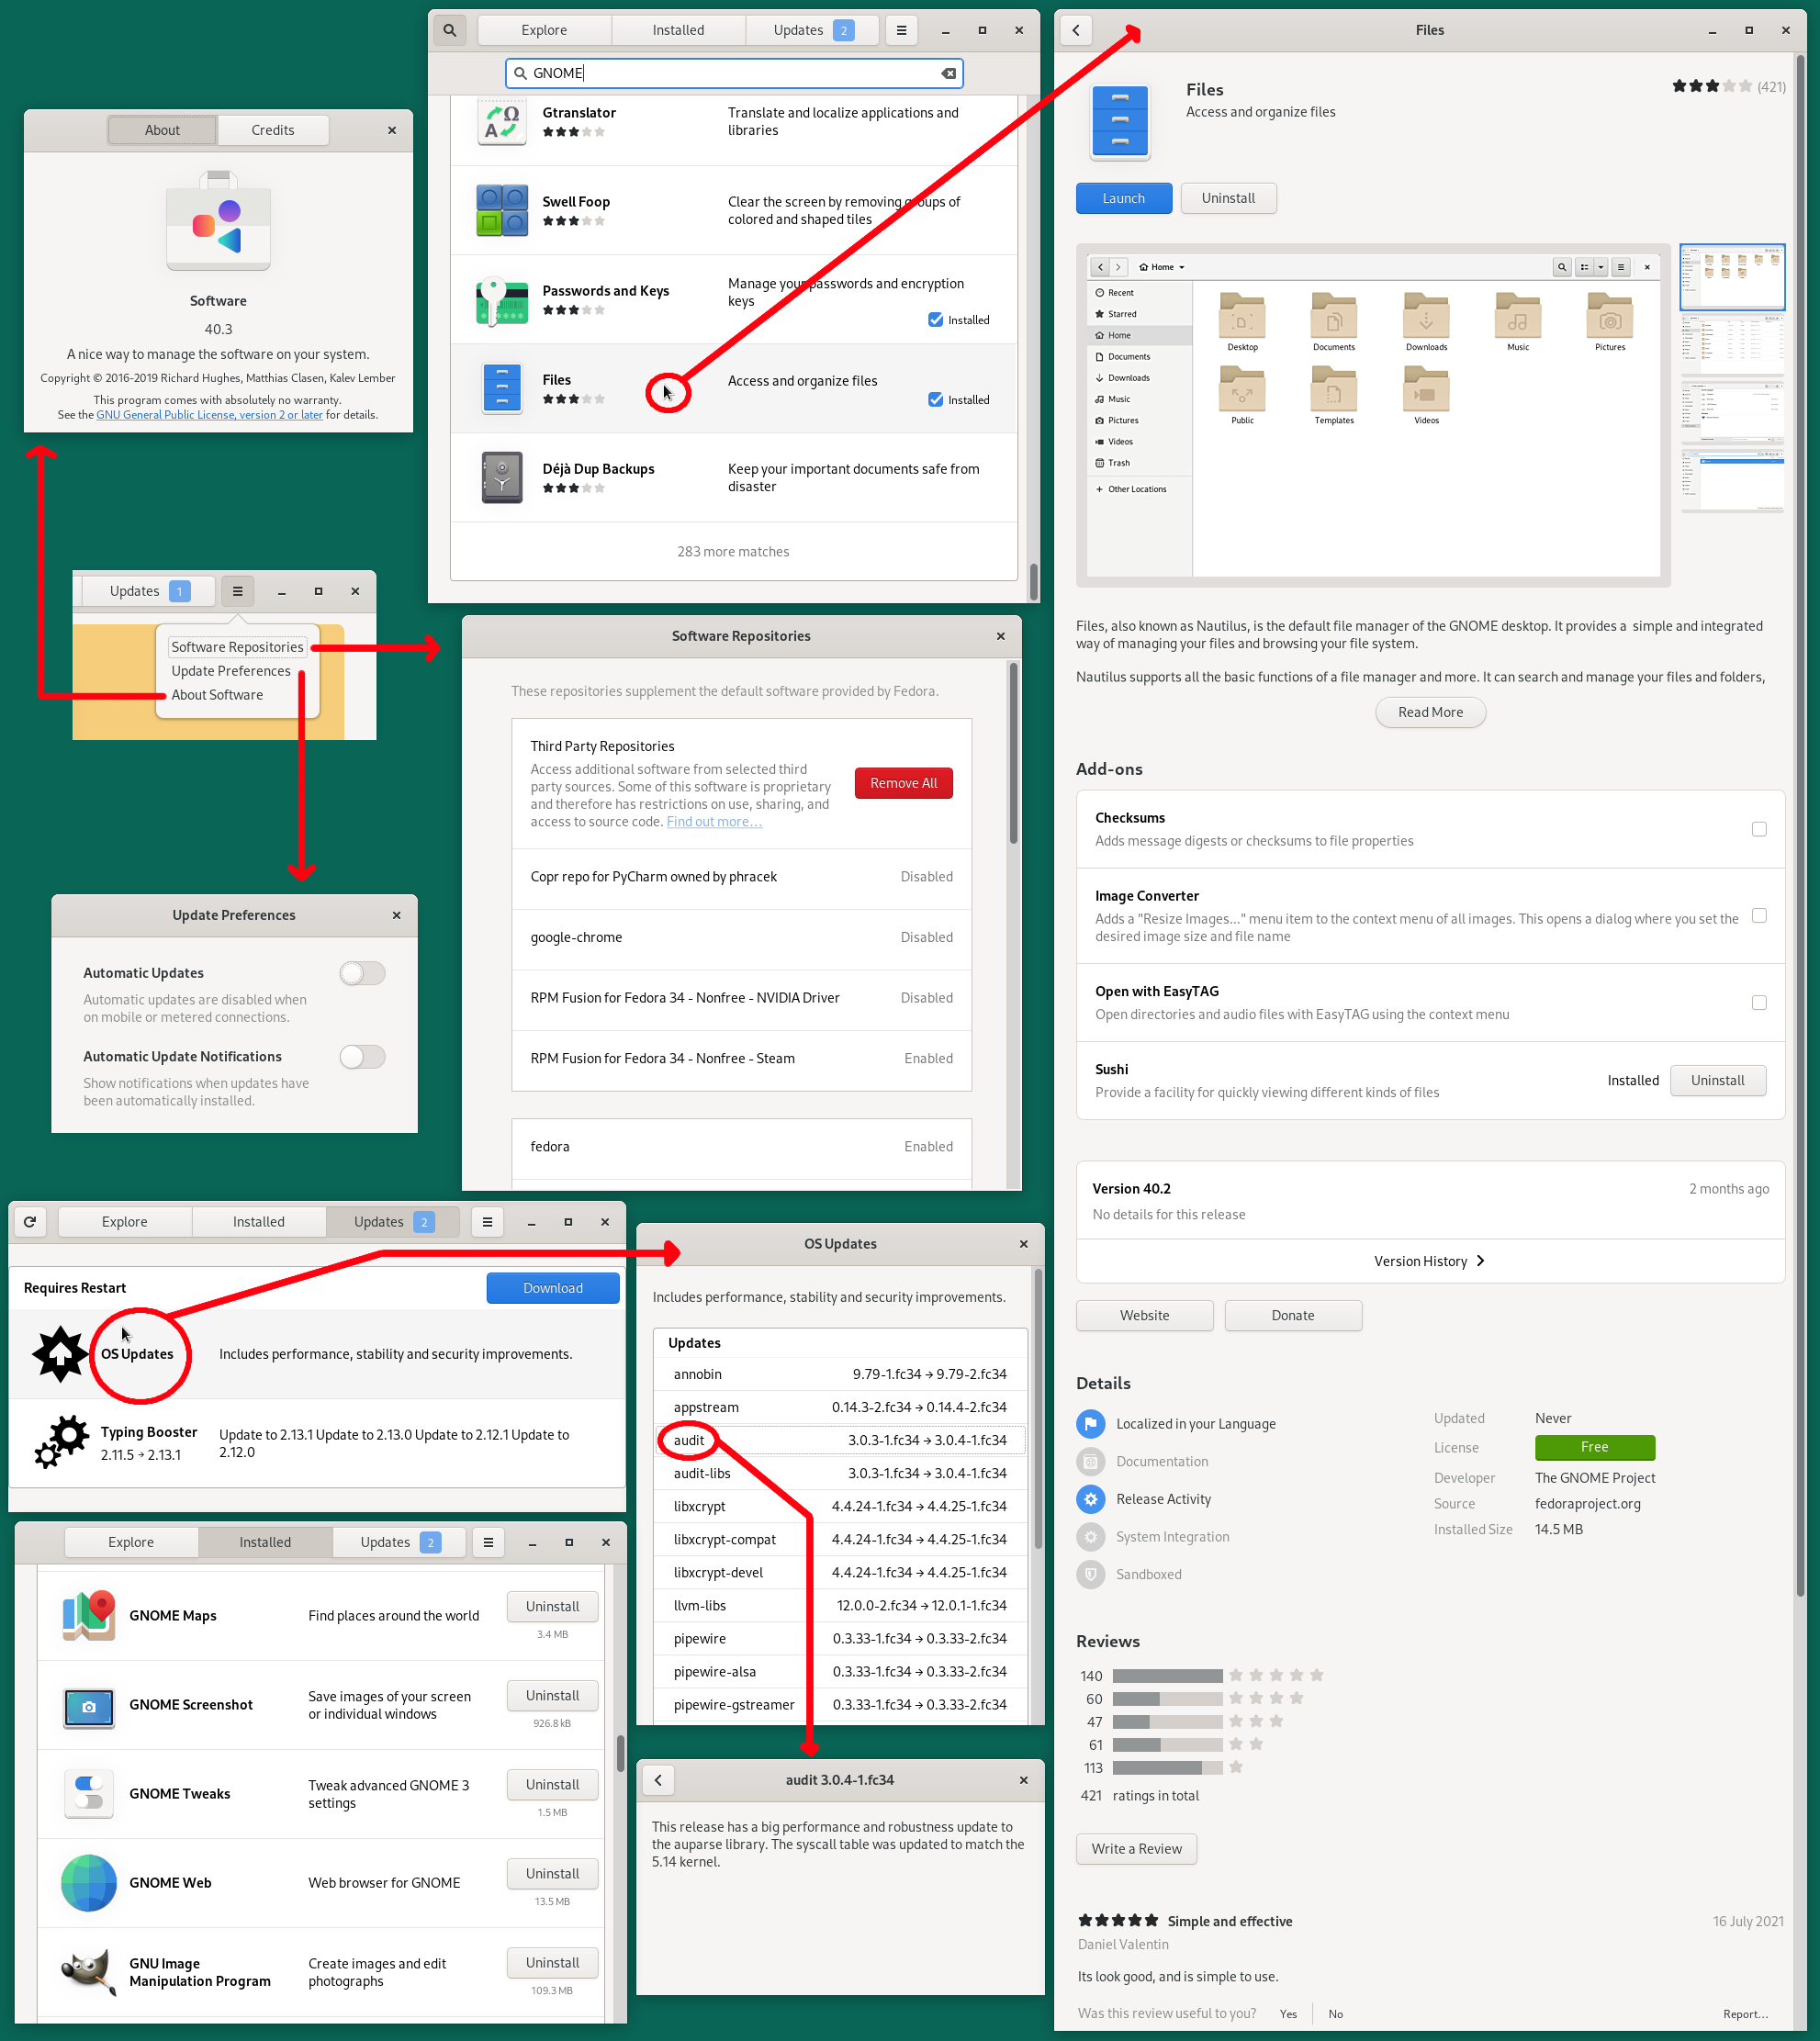
Task: Go back from the Files details page
Action: tap(1076, 30)
